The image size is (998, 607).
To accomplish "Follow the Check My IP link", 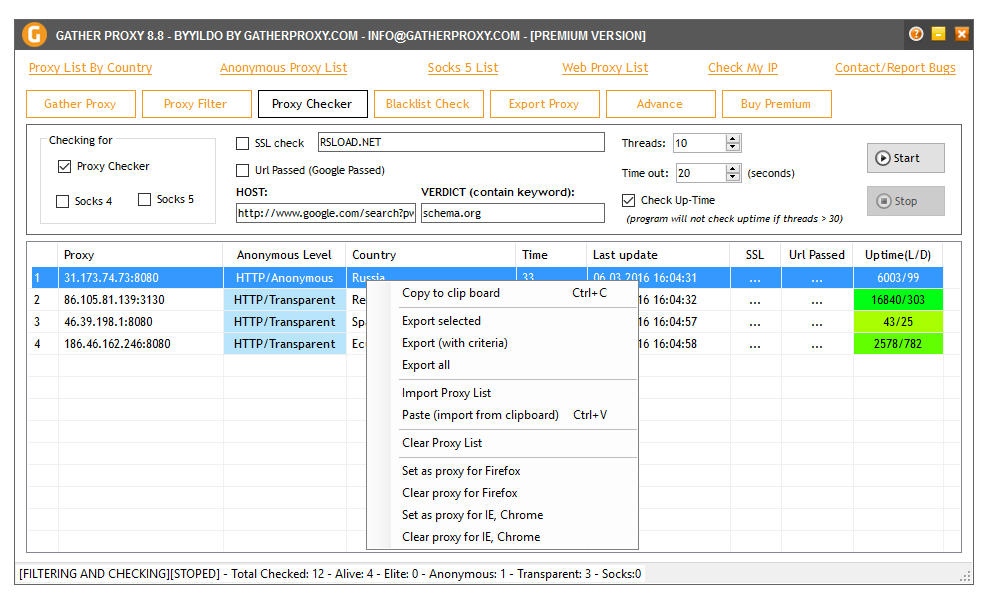I will (743, 67).
